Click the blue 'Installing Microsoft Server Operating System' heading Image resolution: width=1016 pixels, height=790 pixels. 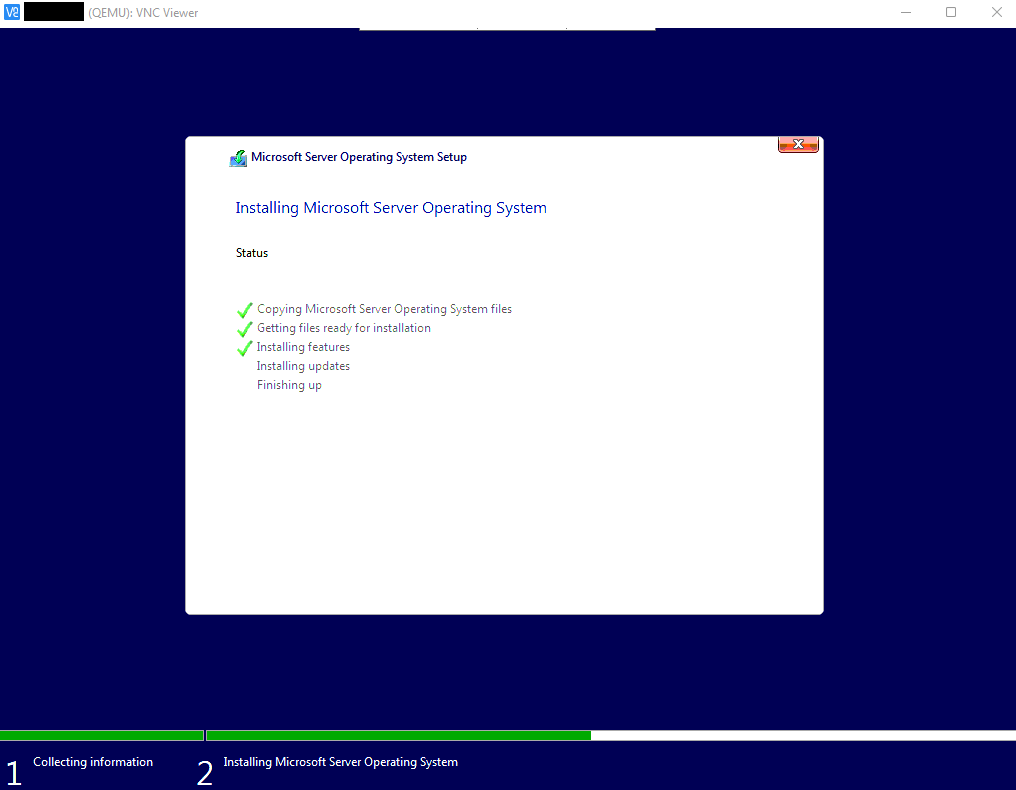tap(391, 208)
